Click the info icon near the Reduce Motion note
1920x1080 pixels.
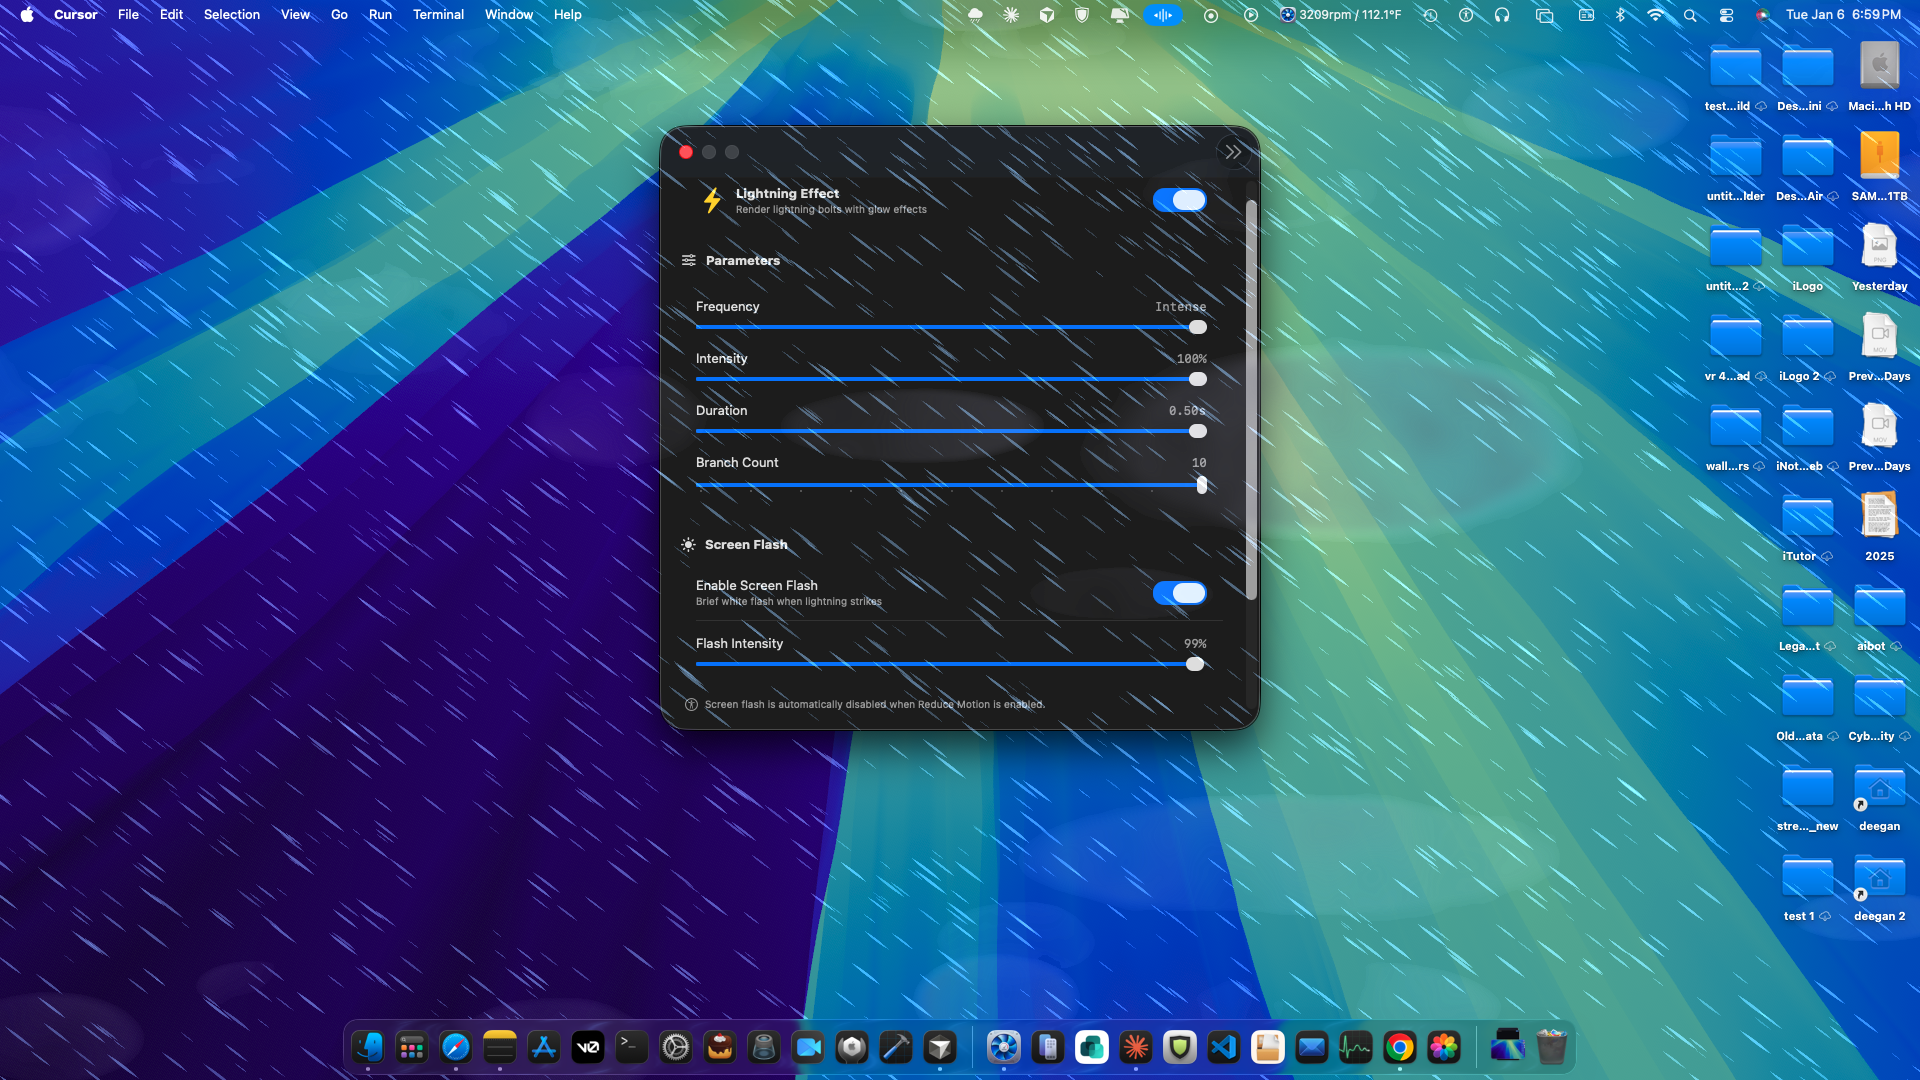[x=691, y=704]
